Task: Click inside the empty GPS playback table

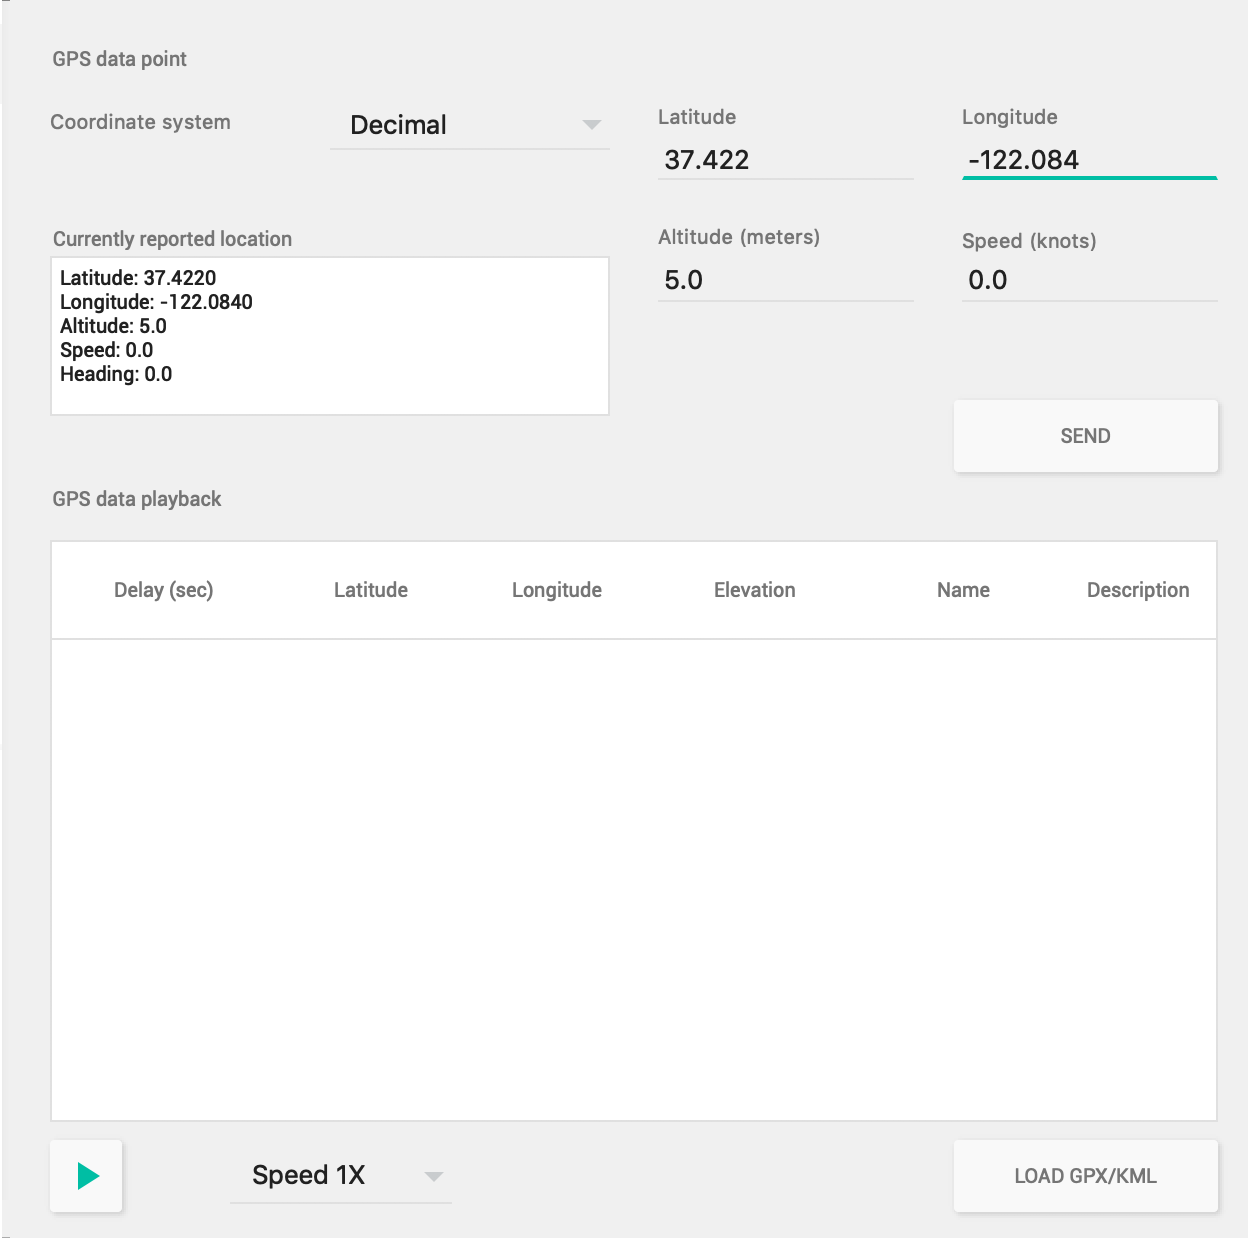Action: [x=633, y=880]
